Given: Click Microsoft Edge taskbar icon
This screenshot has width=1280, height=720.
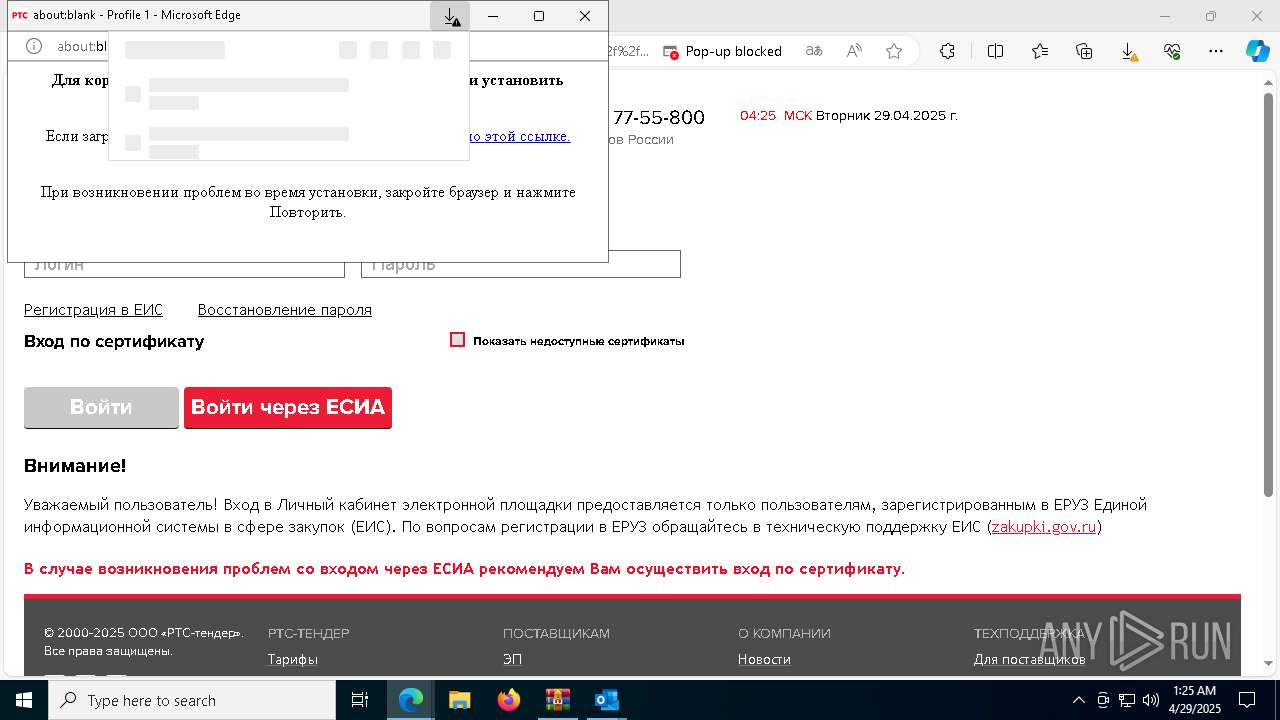Looking at the screenshot, I should tap(411, 700).
